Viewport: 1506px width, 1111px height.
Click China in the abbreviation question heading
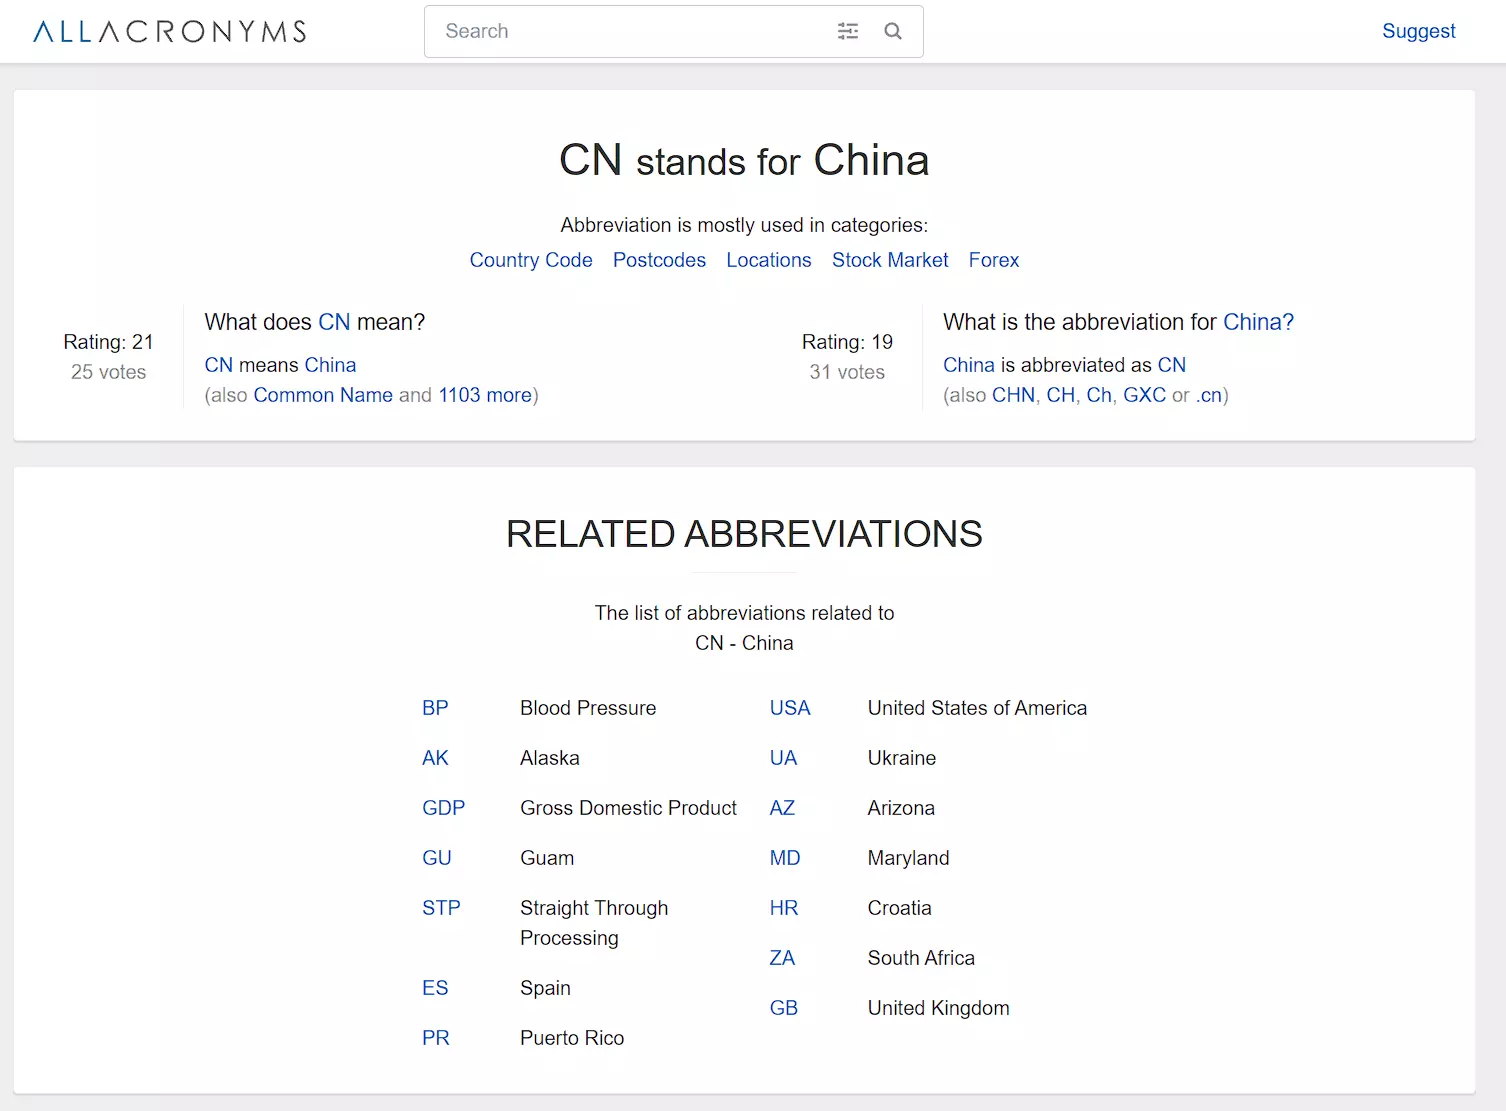[x=1257, y=322]
